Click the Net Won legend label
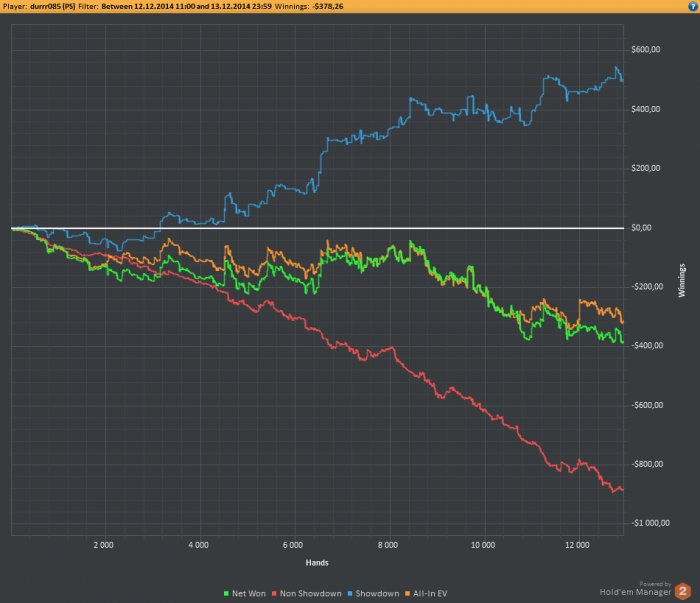Image resolution: width=700 pixels, height=603 pixels. click(249, 594)
